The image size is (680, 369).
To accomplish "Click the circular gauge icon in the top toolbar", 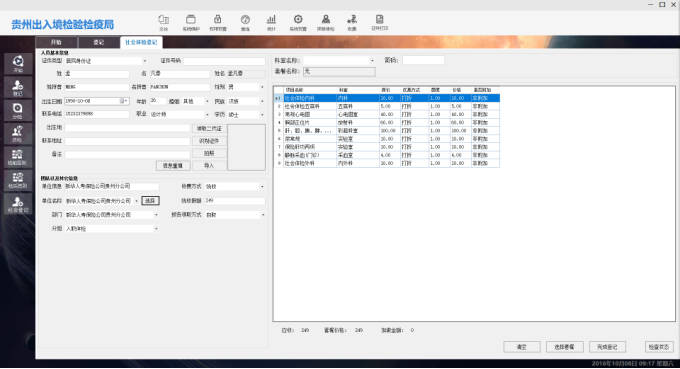I will click(x=245, y=22).
